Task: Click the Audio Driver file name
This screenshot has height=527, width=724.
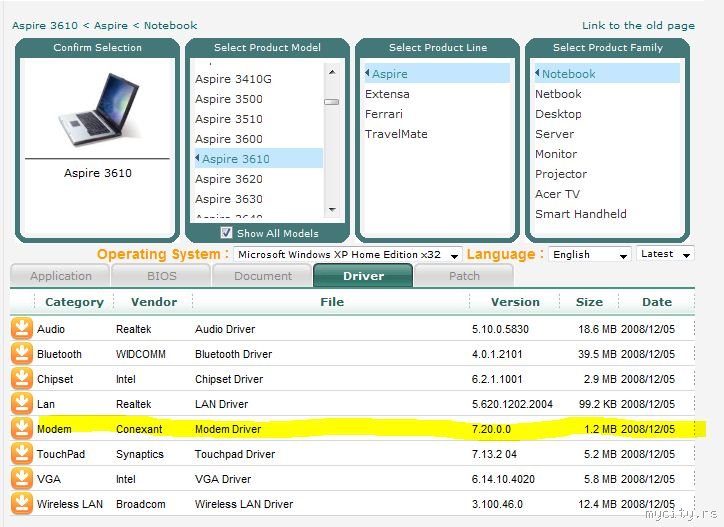Action: point(225,329)
